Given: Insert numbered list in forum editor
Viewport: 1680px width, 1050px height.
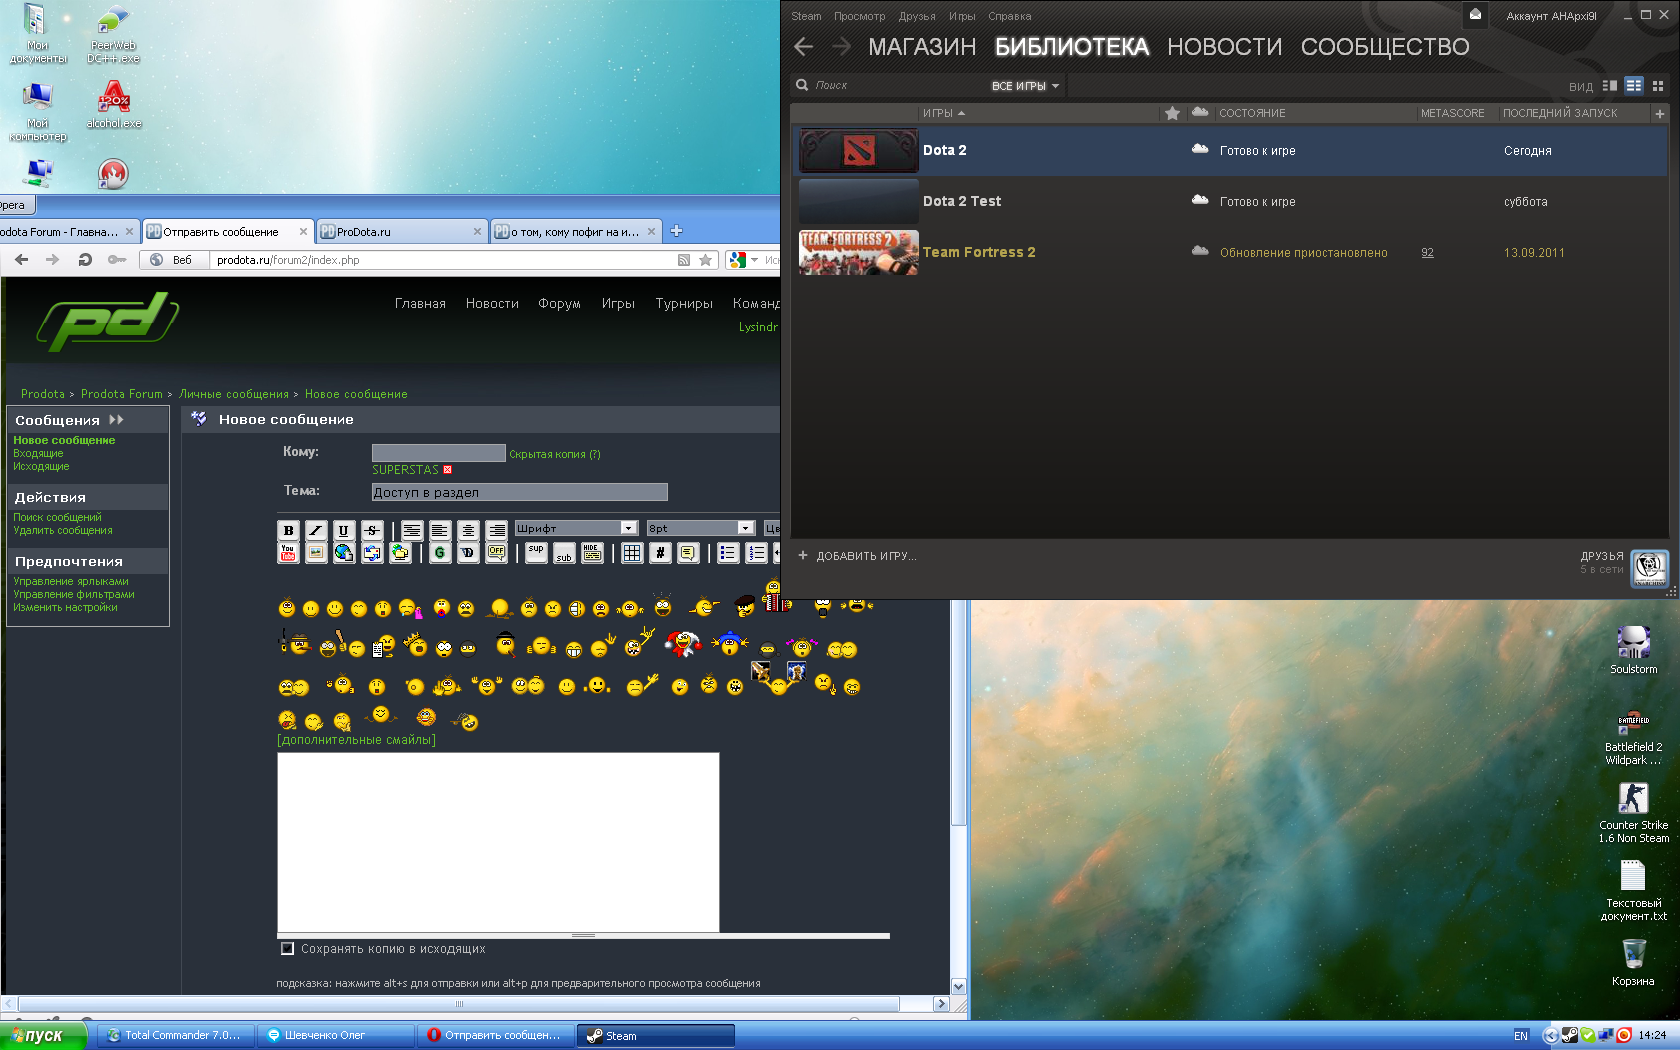Looking at the screenshot, I should [756, 553].
